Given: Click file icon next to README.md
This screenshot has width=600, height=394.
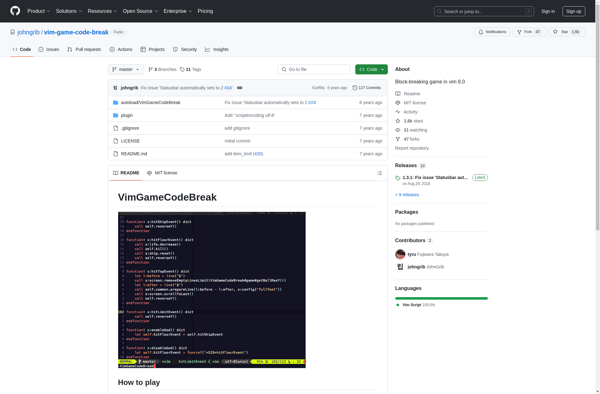Looking at the screenshot, I should pos(116,154).
